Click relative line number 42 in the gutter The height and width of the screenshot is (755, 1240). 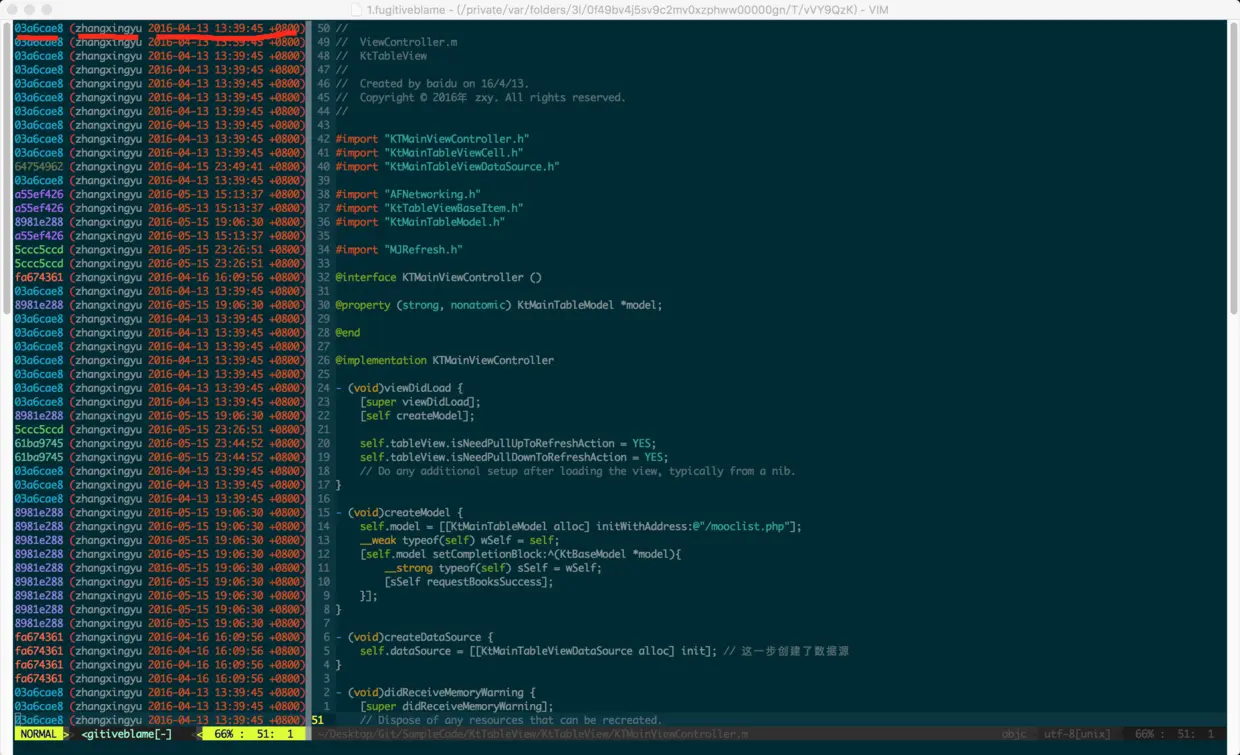pyautogui.click(x=323, y=139)
